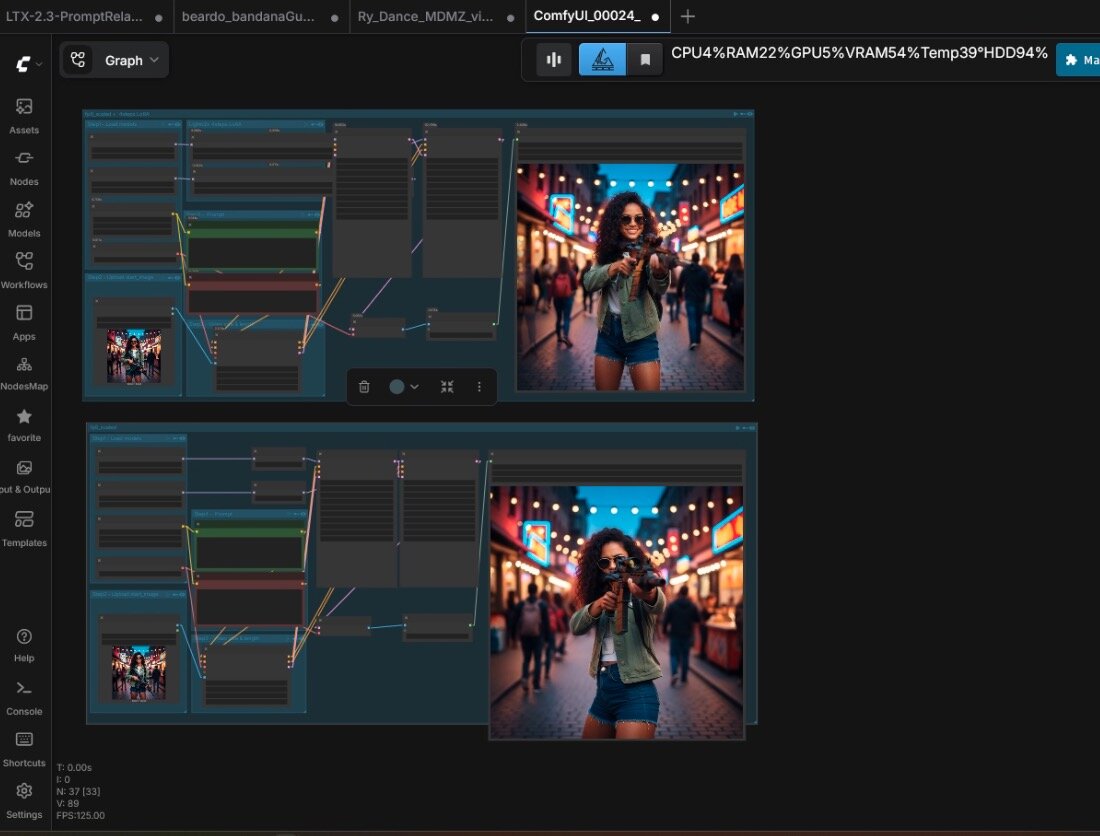Click the ComfyUI logo menu
The image size is (1100, 836).
(28, 65)
